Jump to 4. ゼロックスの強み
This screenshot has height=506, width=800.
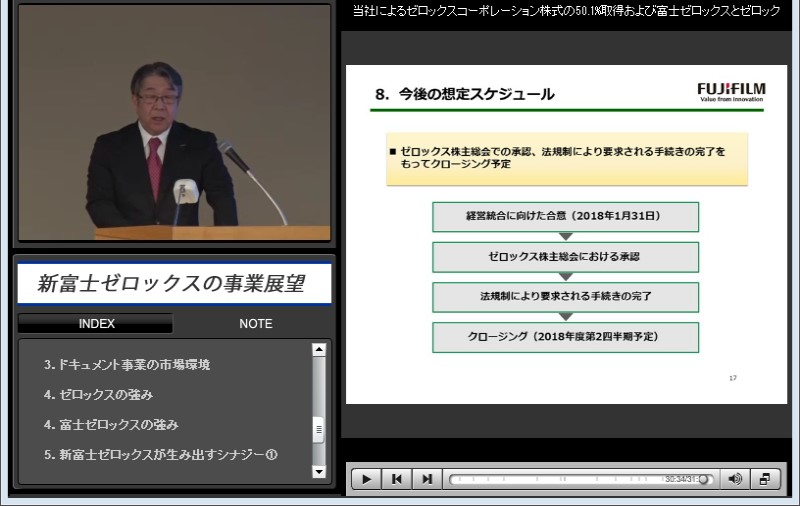pyautogui.click(x=98, y=395)
